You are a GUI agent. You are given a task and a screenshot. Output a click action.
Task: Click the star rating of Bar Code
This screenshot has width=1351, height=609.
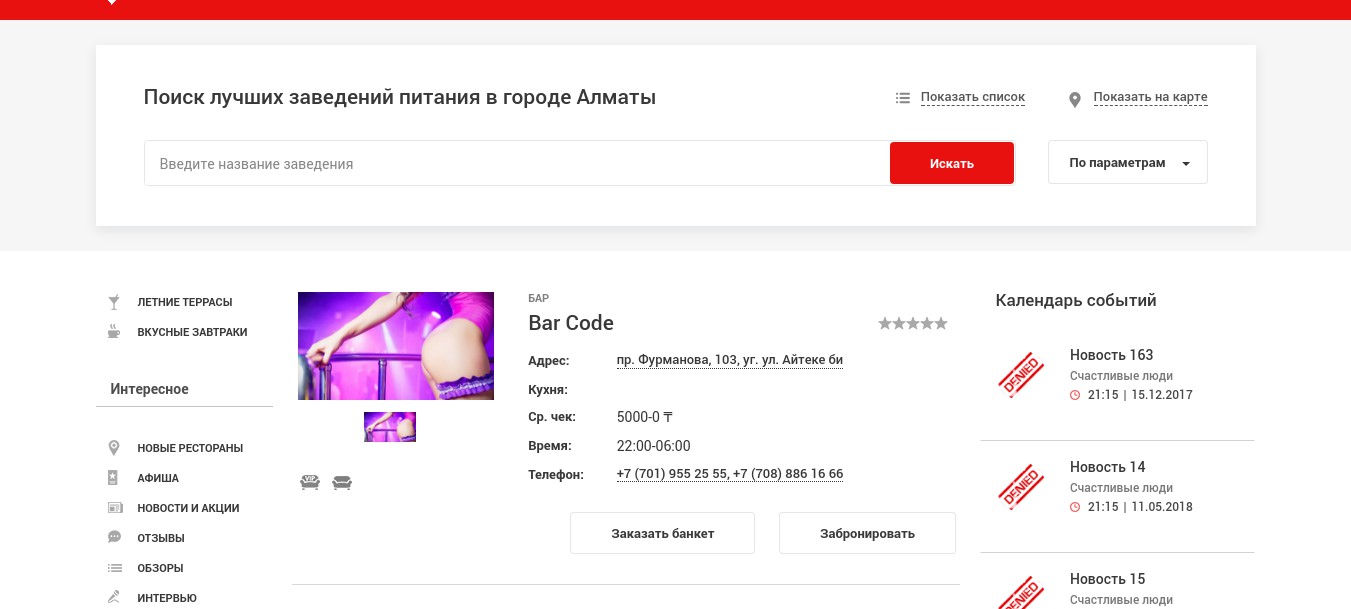(913, 323)
